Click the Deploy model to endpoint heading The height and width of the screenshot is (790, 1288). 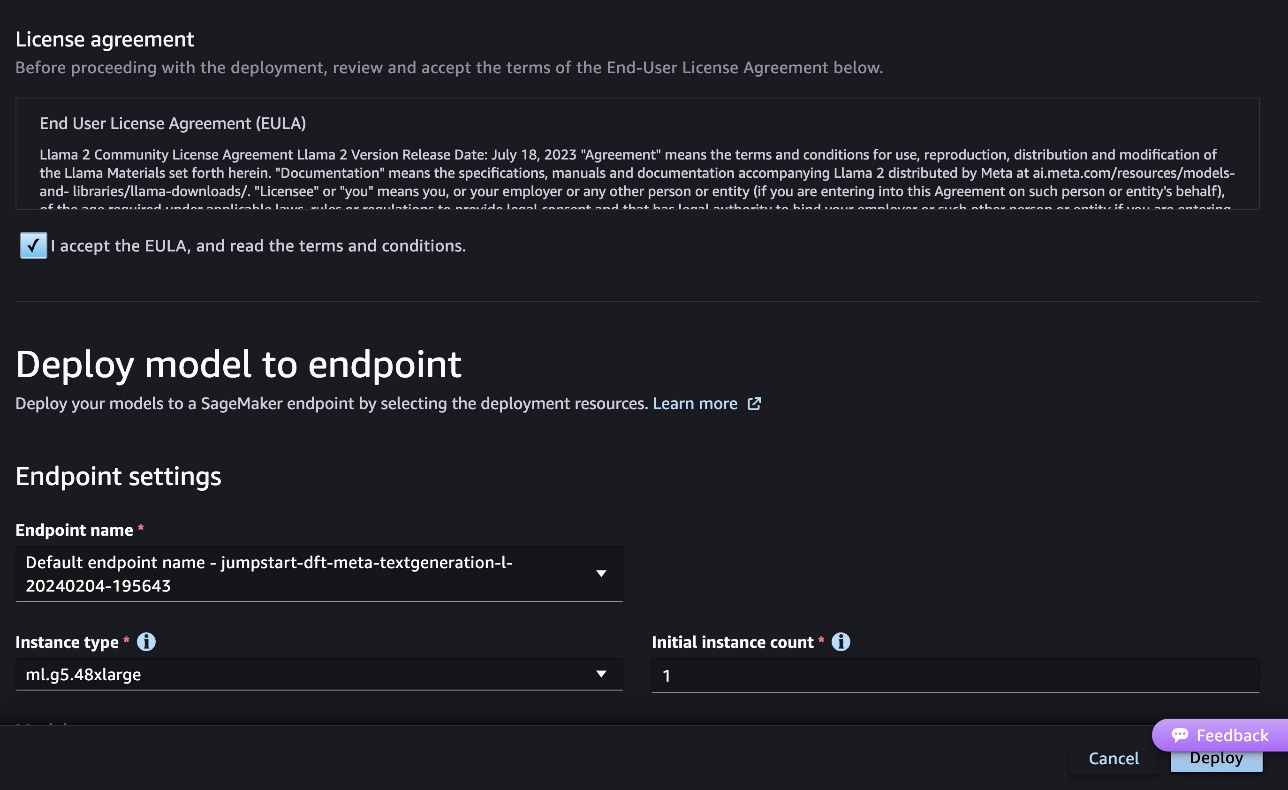239,365
